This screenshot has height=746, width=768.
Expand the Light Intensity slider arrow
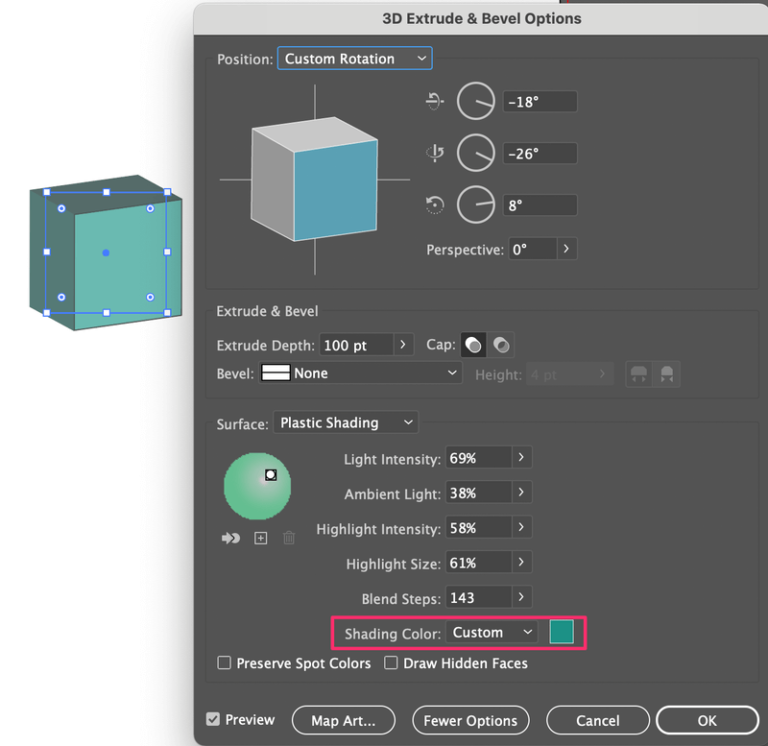[522, 457]
